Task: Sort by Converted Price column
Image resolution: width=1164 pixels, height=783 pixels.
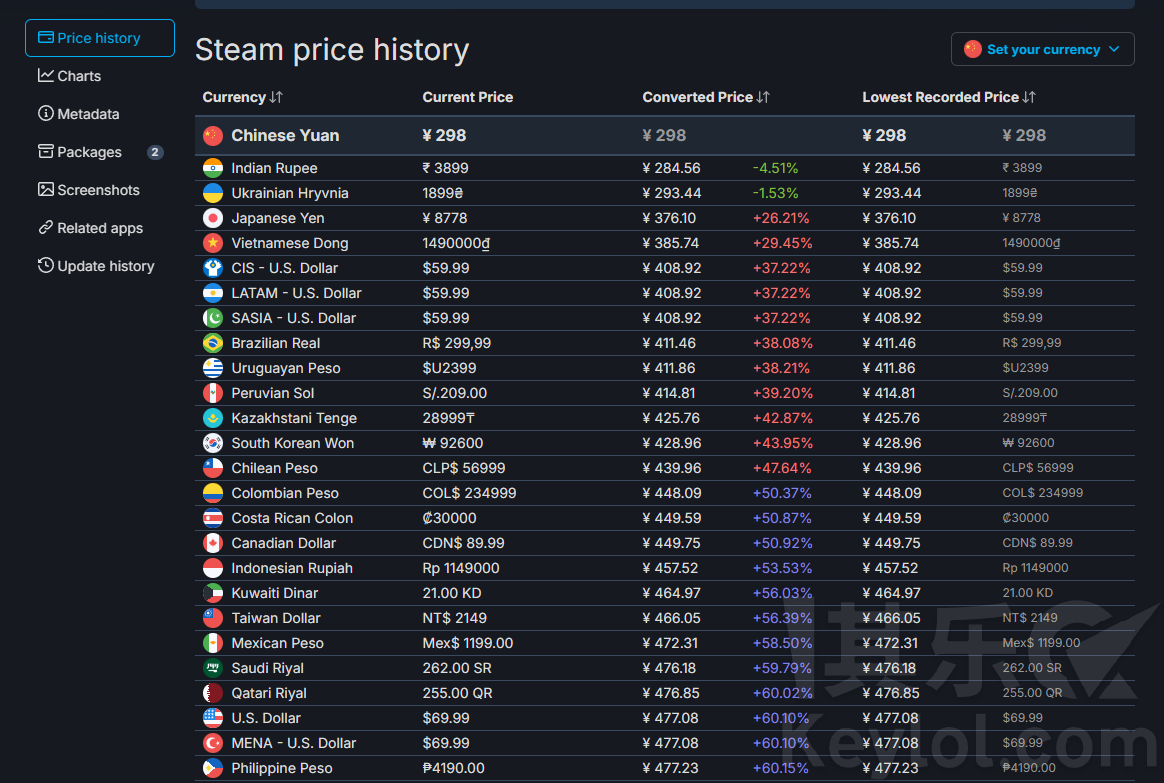Action: click(706, 97)
